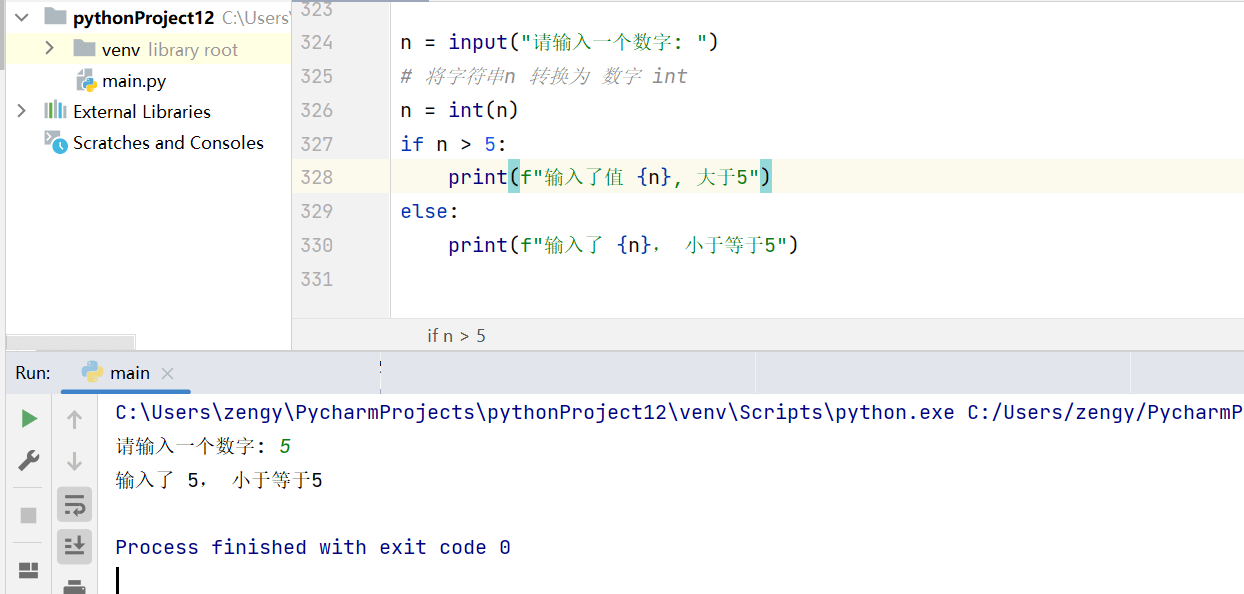Viewport: 1244px width, 594px height.
Task: Click the up arrow in the run console
Action: pos(74,420)
